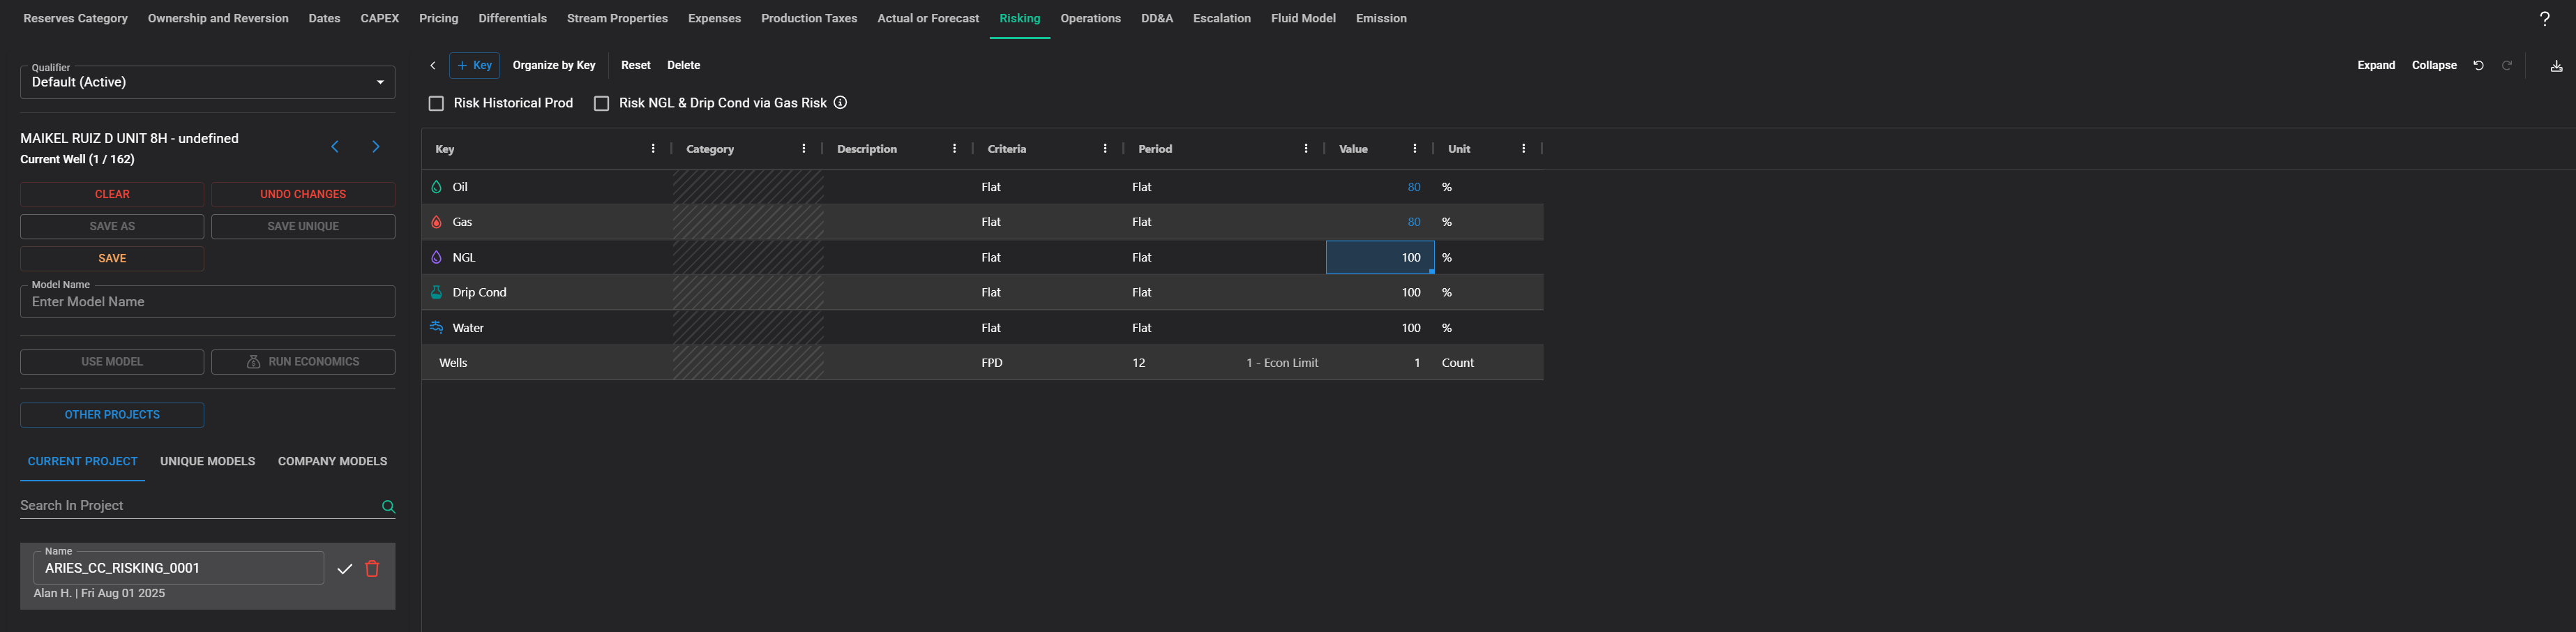The image size is (2576, 632).
Task: Click the undo arrow icon
Action: coord(2478,66)
